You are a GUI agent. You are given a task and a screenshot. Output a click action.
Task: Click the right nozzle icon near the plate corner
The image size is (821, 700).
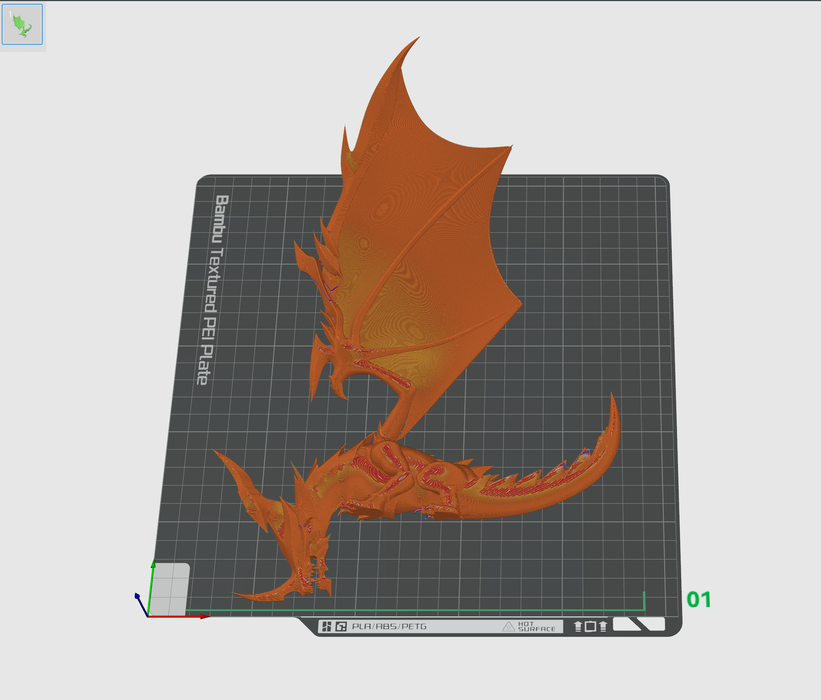click(x=603, y=627)
